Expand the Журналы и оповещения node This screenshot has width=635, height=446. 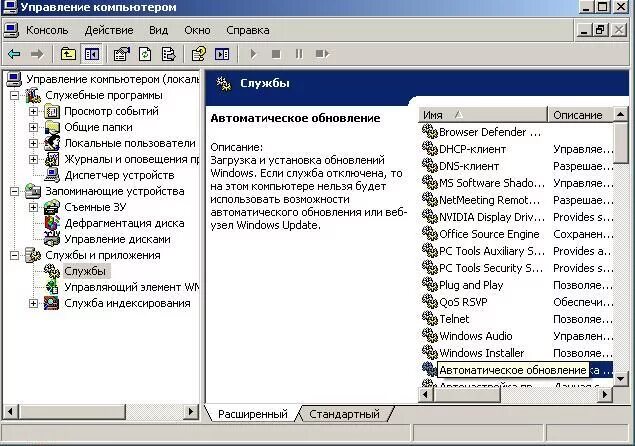[x=33, y=160]
